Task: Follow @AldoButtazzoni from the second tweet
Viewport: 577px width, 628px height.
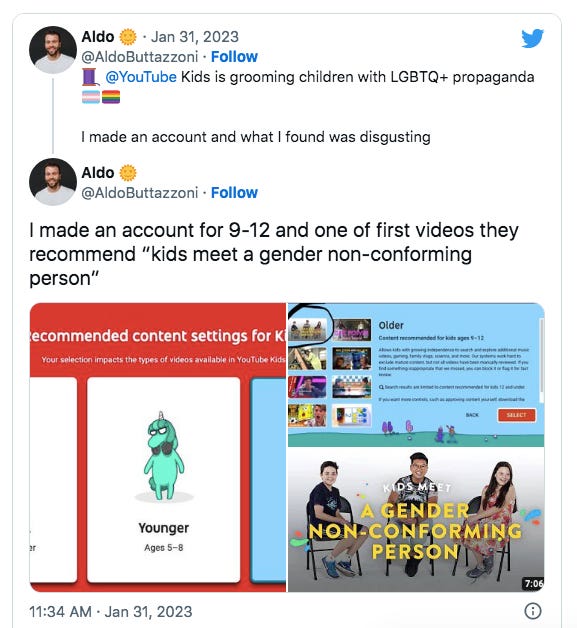Action: [234, 193]
